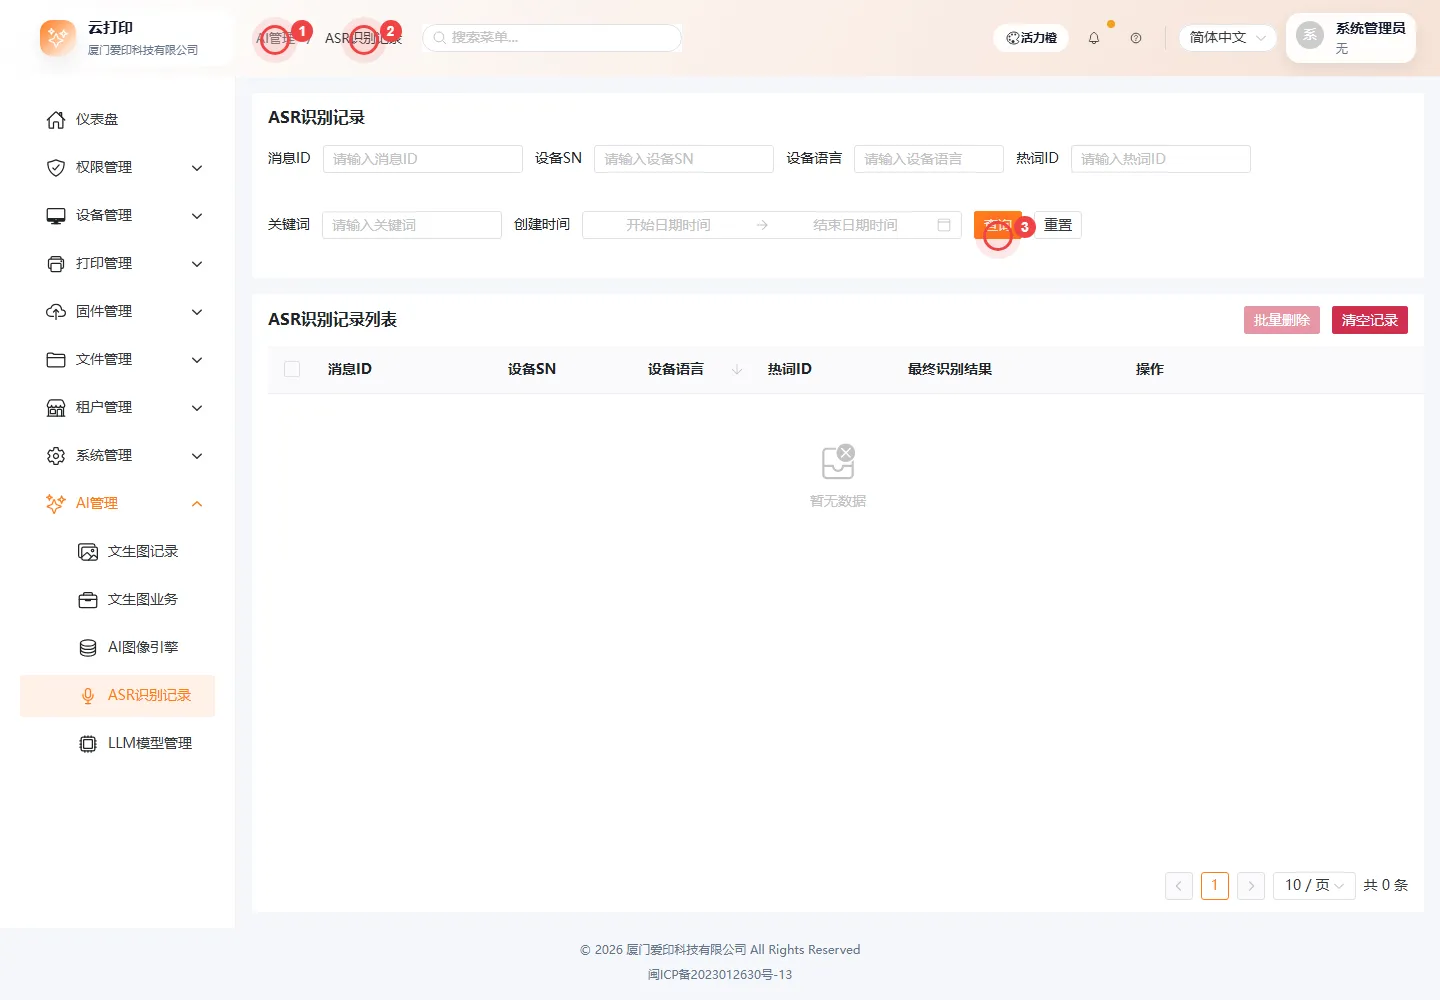Collapse the AI管理 menu chevron
Image resolution: width=1440 pixels, height=1000 pixels.
pos(197,504)
